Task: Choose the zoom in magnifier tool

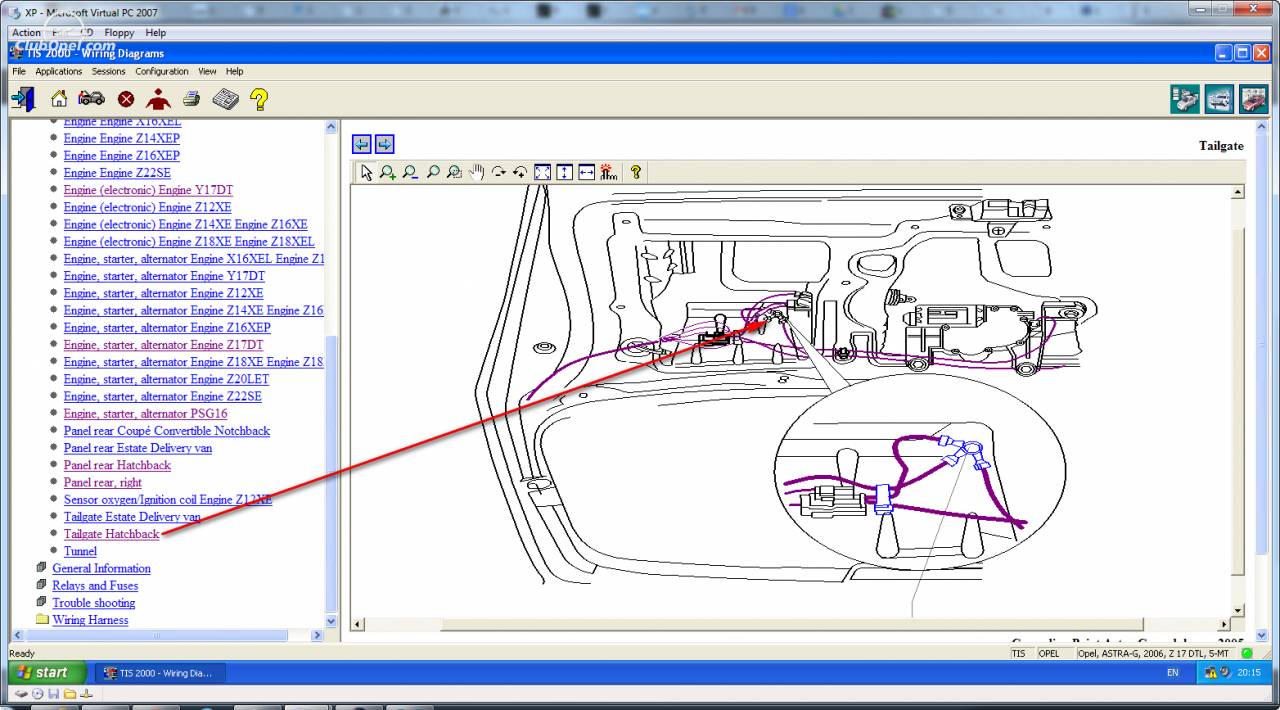Action: (388, 172)
